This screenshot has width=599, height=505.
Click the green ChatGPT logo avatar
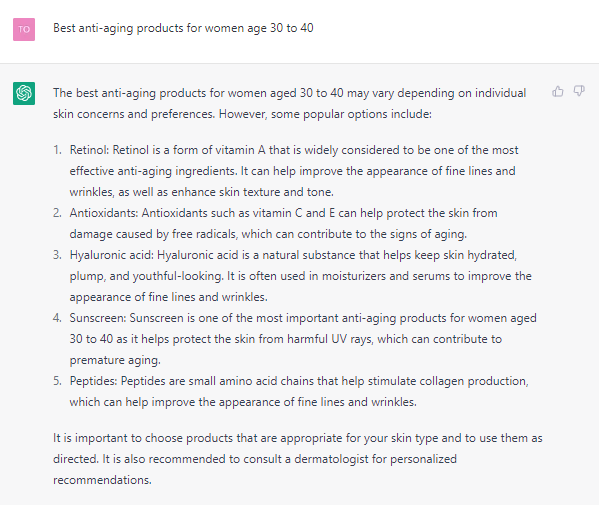pos(24,93)
